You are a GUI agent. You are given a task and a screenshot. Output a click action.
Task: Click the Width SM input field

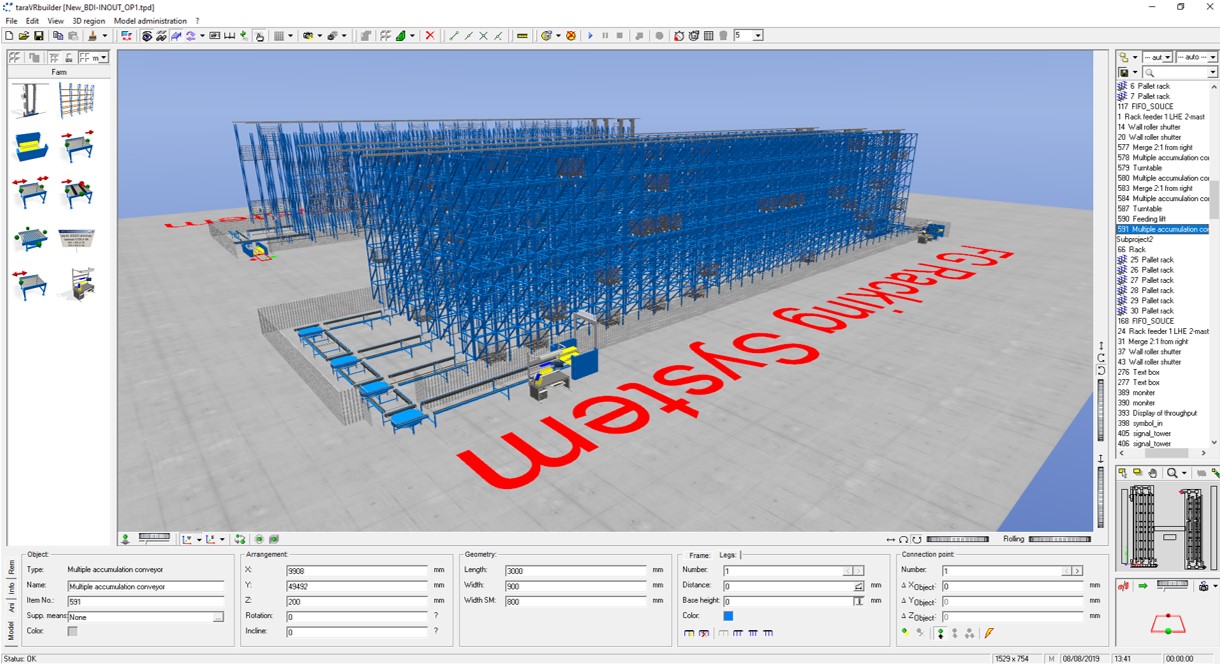pos(576,602)
